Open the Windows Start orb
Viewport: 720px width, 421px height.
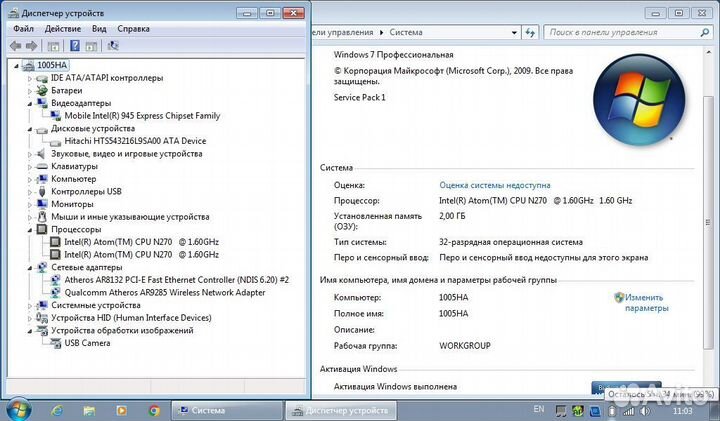tap(18, 409)
